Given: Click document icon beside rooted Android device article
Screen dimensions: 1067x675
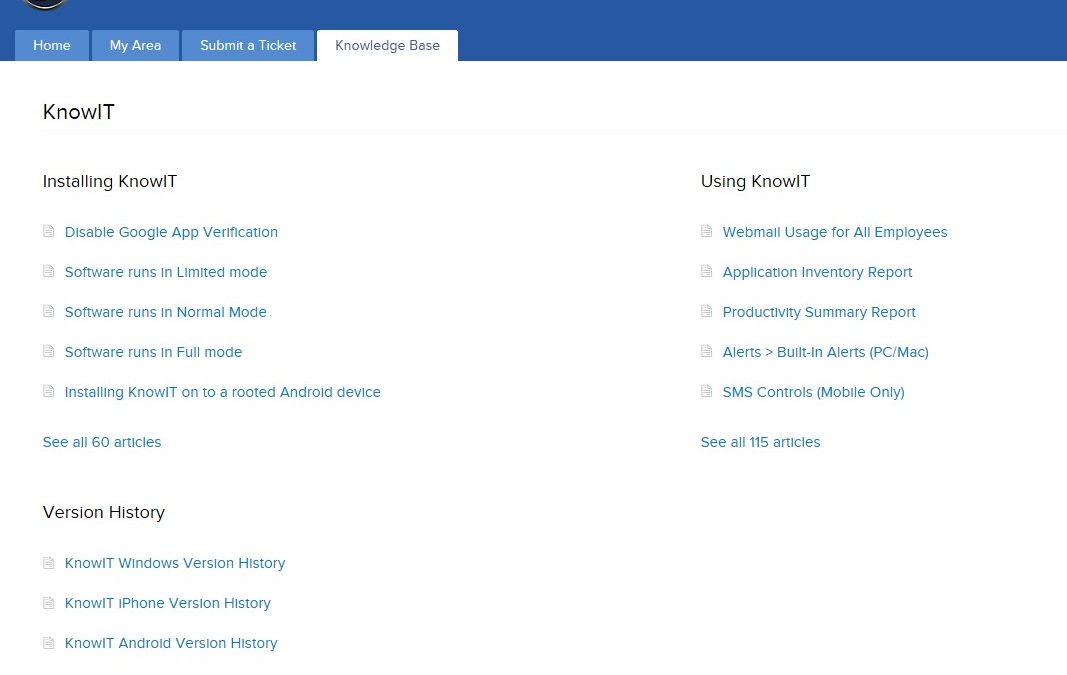Looking at the screenshot, I should tap(48, 392).
